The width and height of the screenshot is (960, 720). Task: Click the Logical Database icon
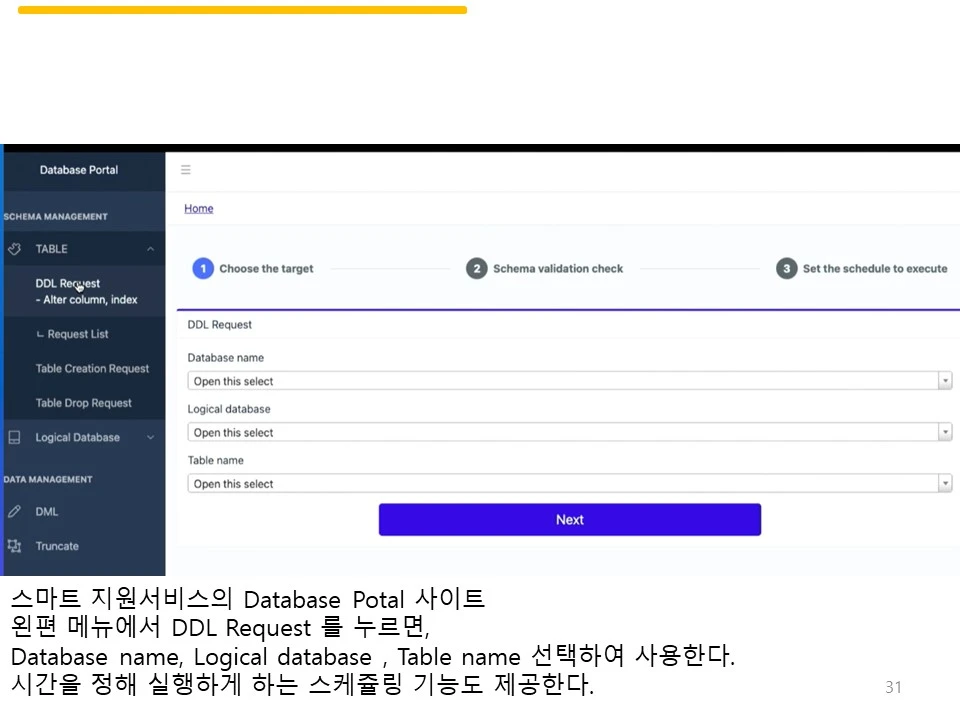click(14, 437)
